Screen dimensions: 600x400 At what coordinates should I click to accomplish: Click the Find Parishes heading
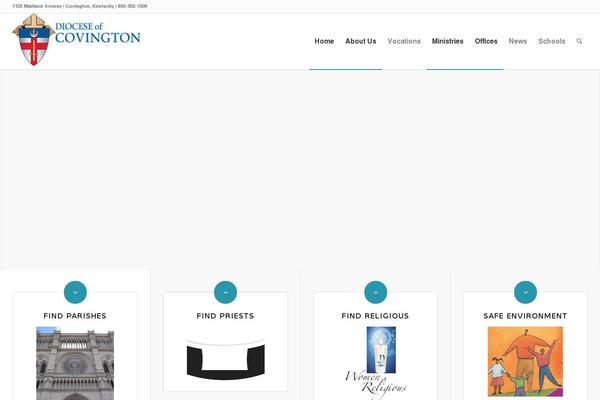pyautogui.click(x=75, y=316)
